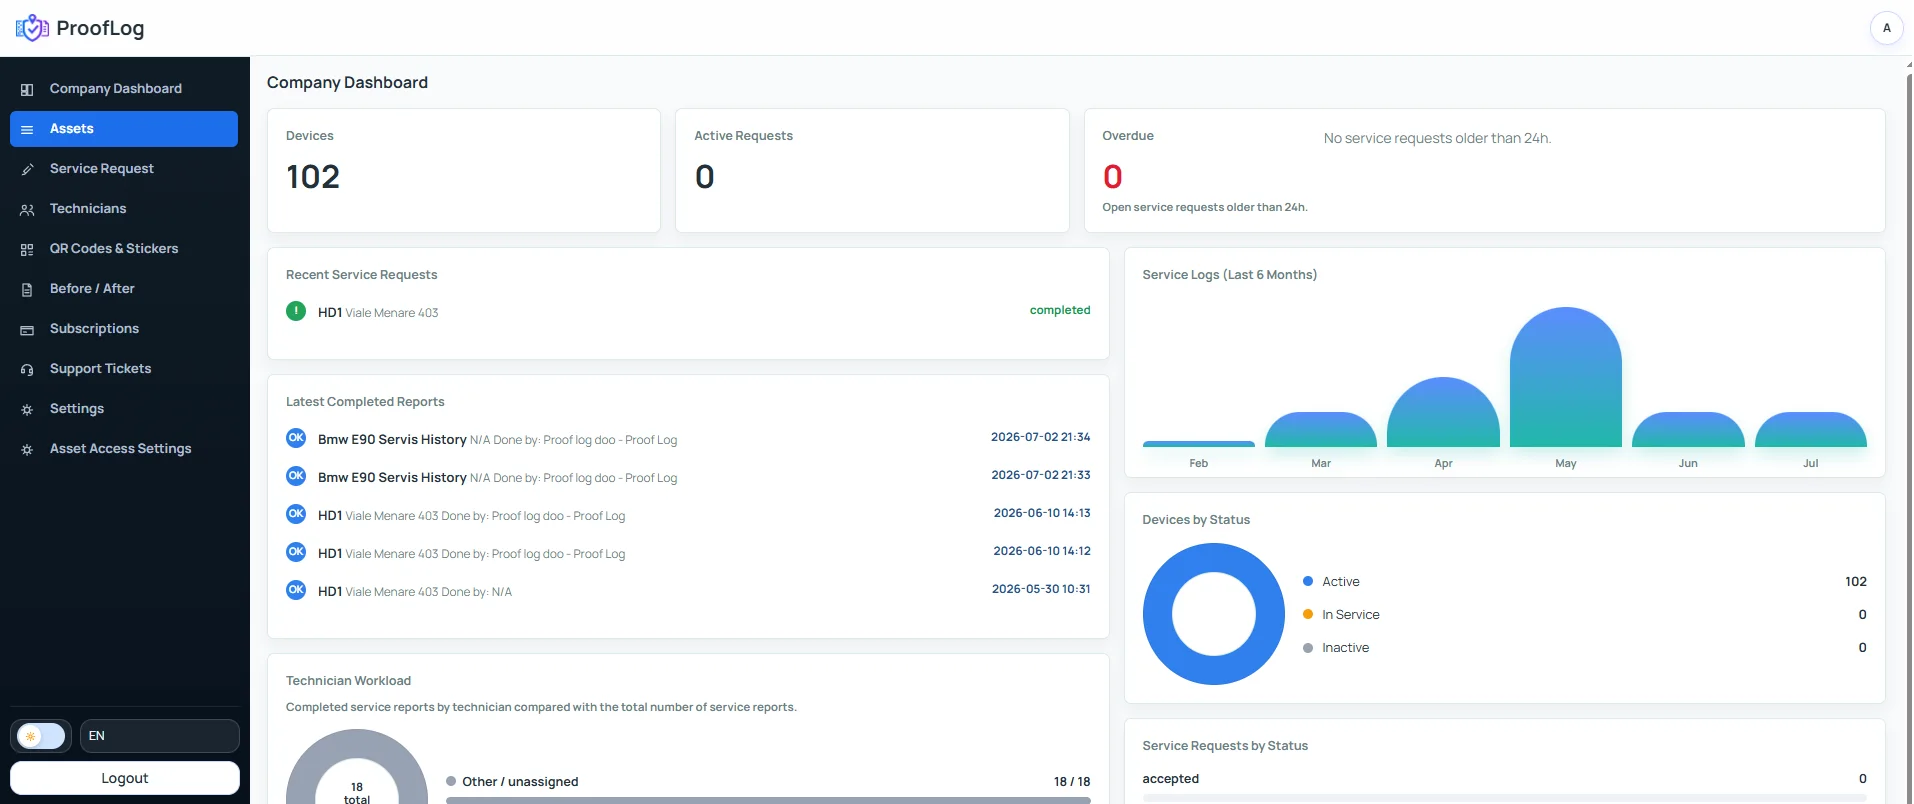The image size is (1914, 804).
Task: Click the blue Active legend dot
Action: click(1308, 581)
